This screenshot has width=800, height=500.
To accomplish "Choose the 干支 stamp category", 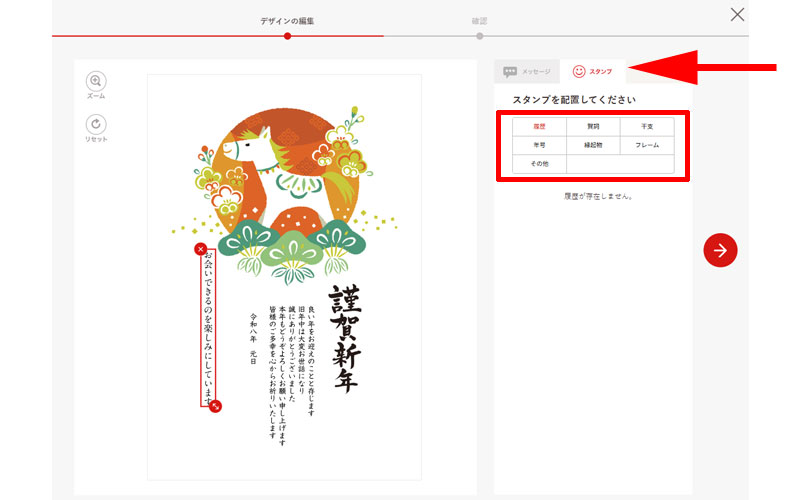I will click(647, 127).
